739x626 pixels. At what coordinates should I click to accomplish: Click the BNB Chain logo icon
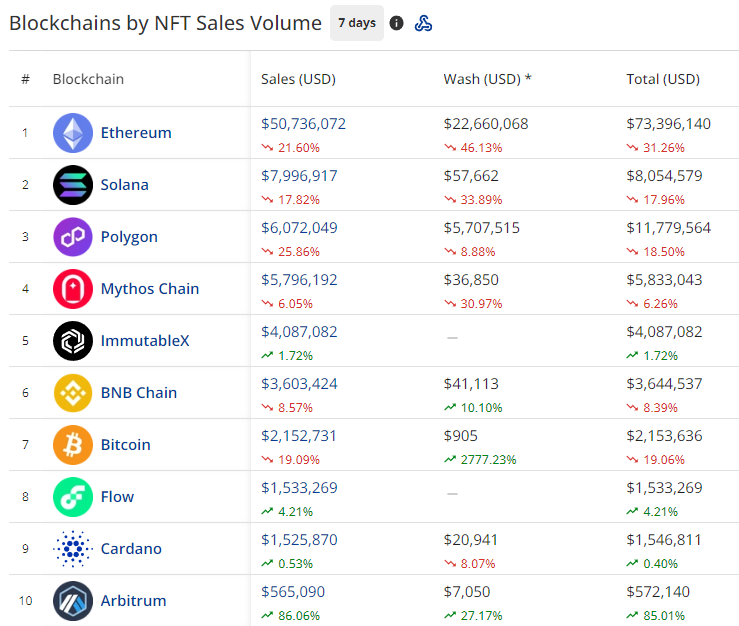click(x=73, y=393)
